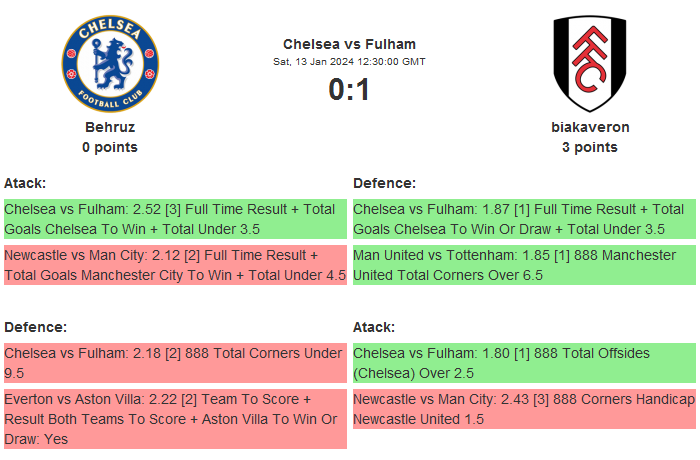Click biakaveron's 3 points label
700x460 pixels.
coord(590,147)
